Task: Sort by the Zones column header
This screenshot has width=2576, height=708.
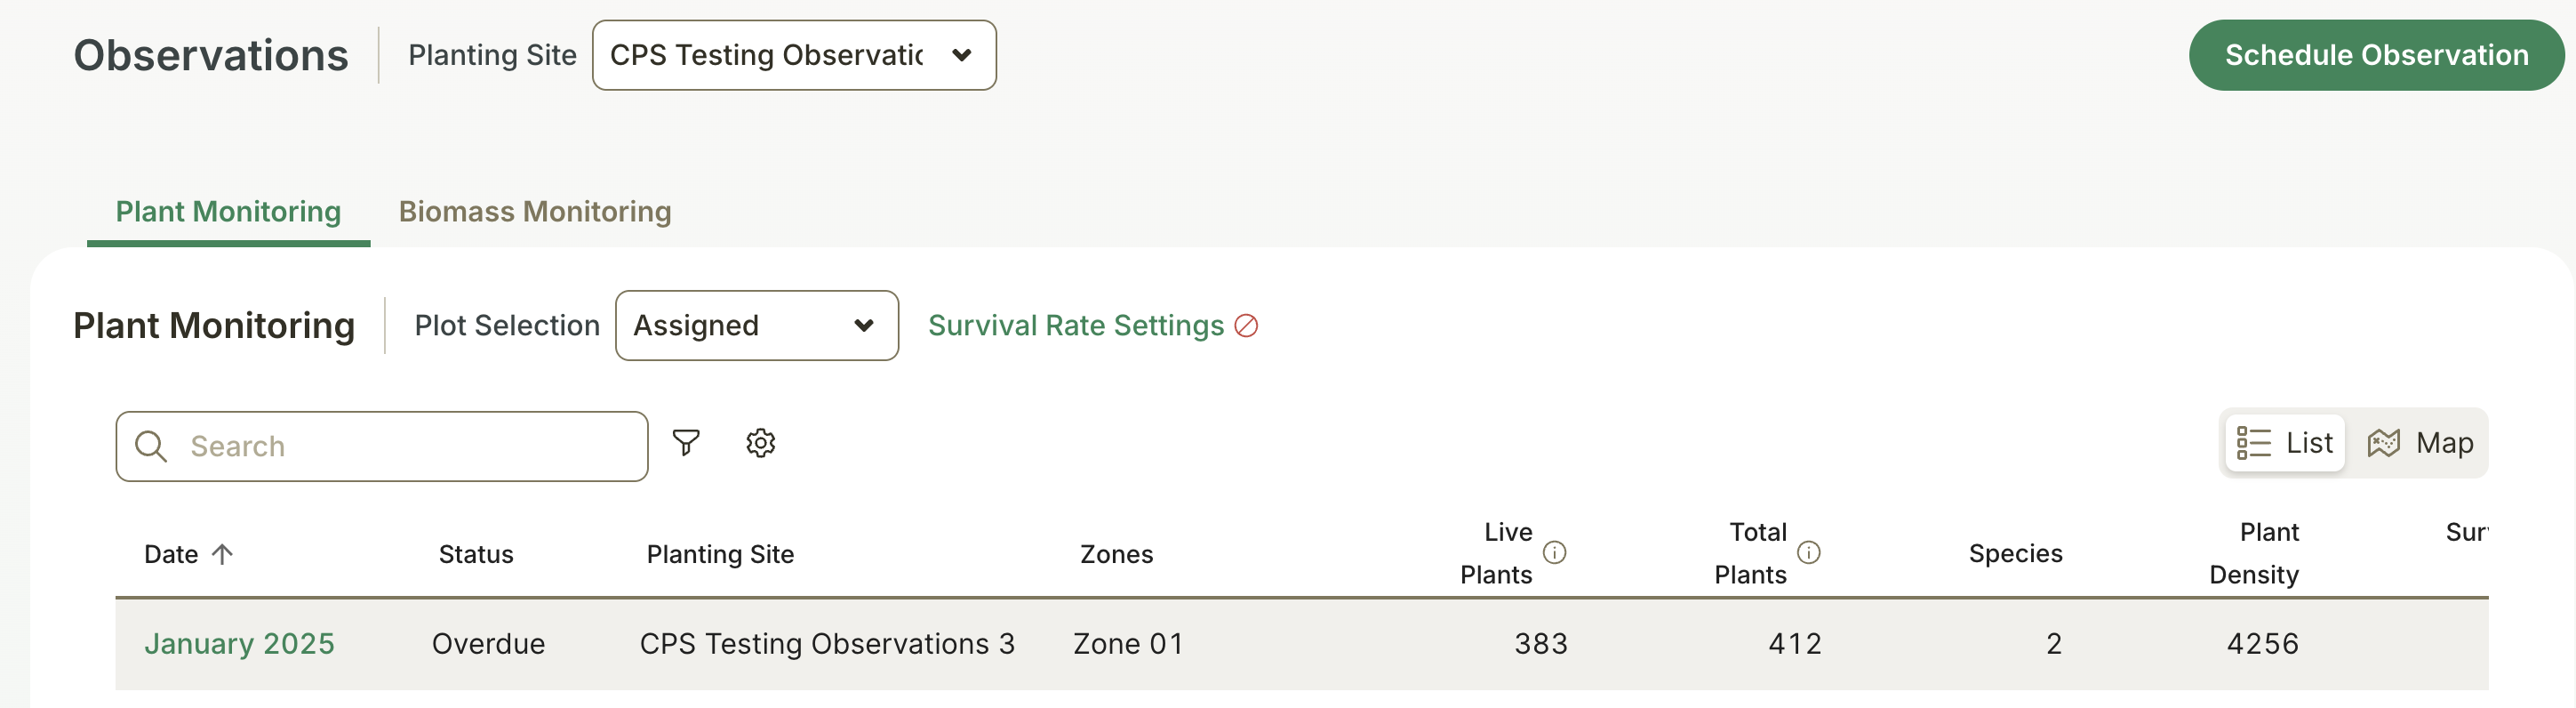Action: 1116,554
